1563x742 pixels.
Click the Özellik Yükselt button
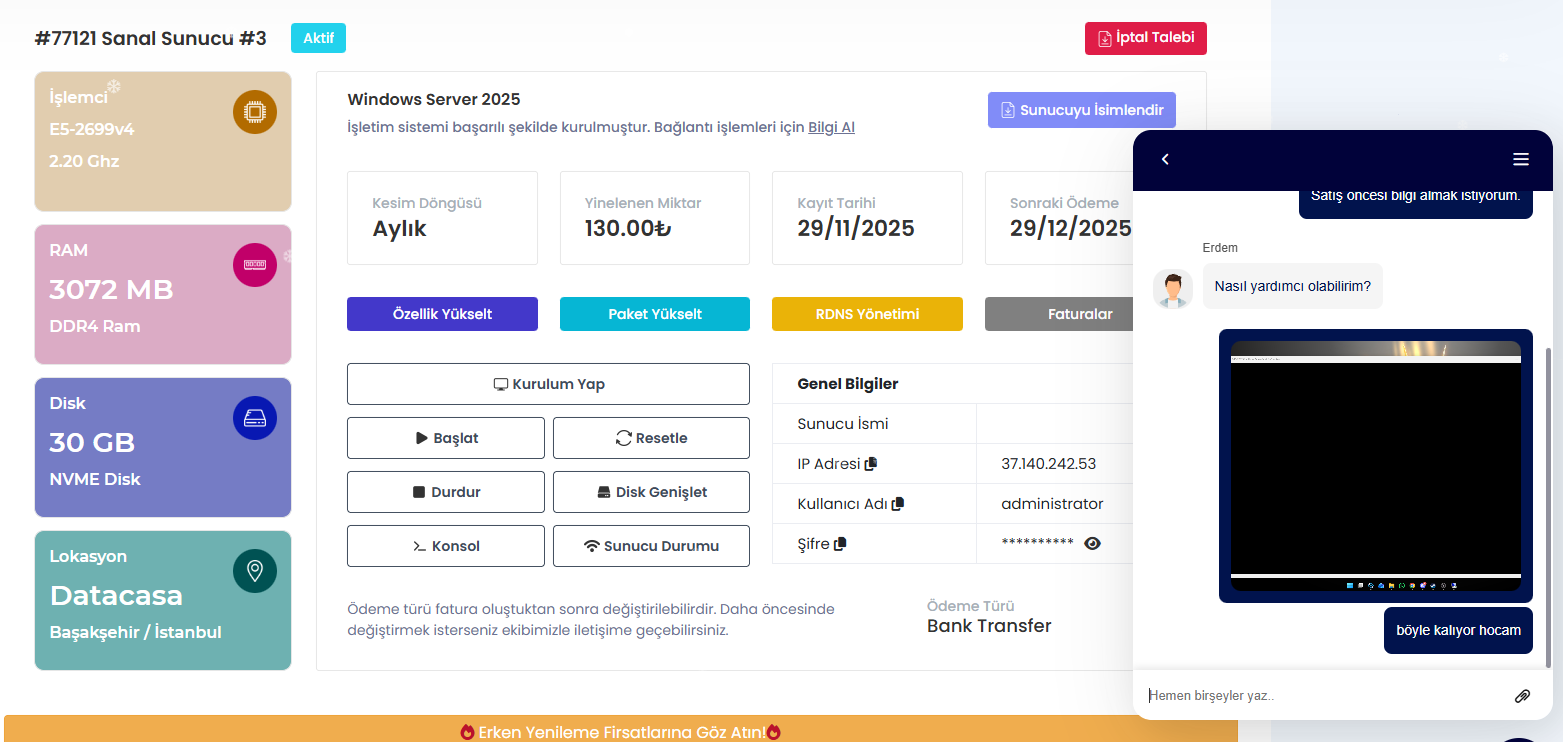point(442,314)
